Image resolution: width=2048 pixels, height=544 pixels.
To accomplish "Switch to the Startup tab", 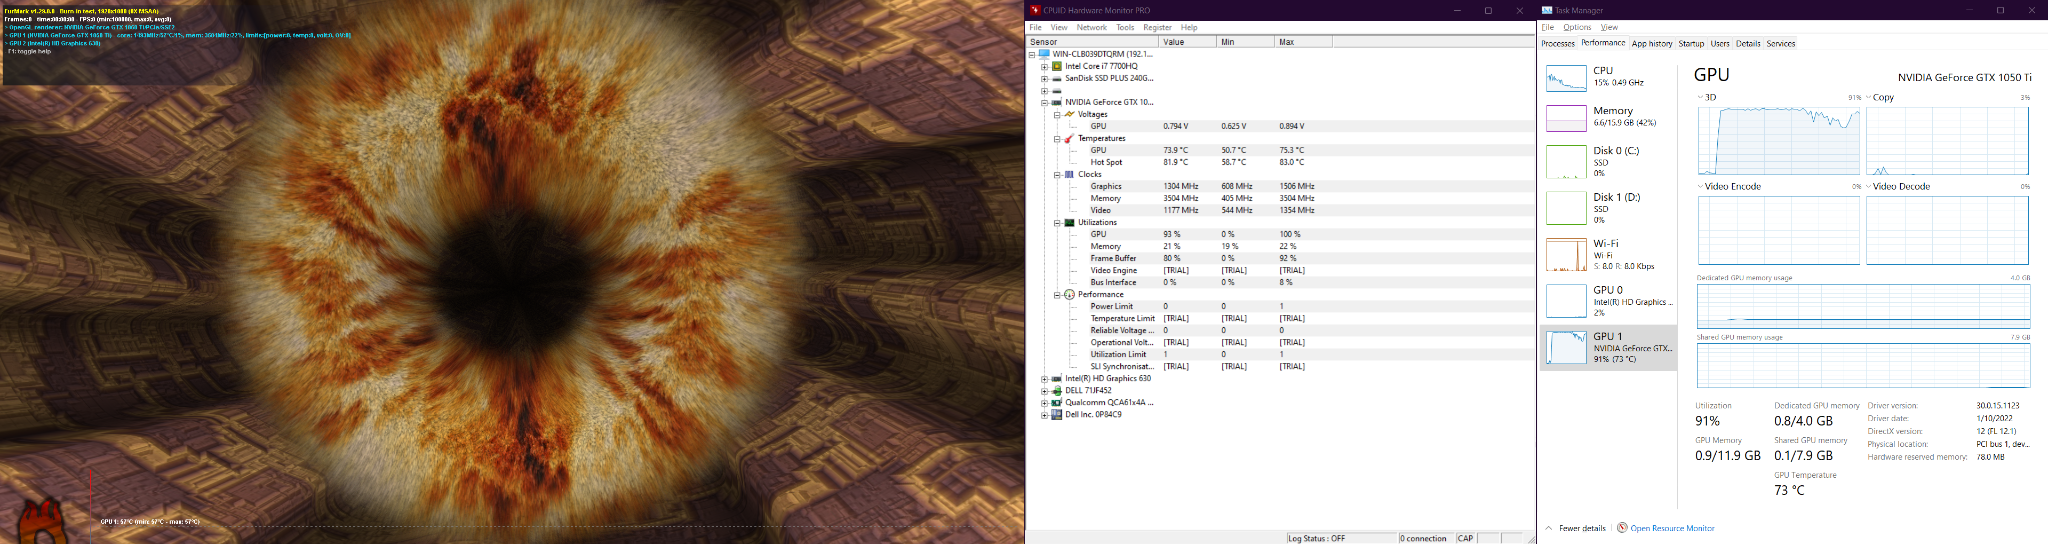I will [x=1691, y=43].
